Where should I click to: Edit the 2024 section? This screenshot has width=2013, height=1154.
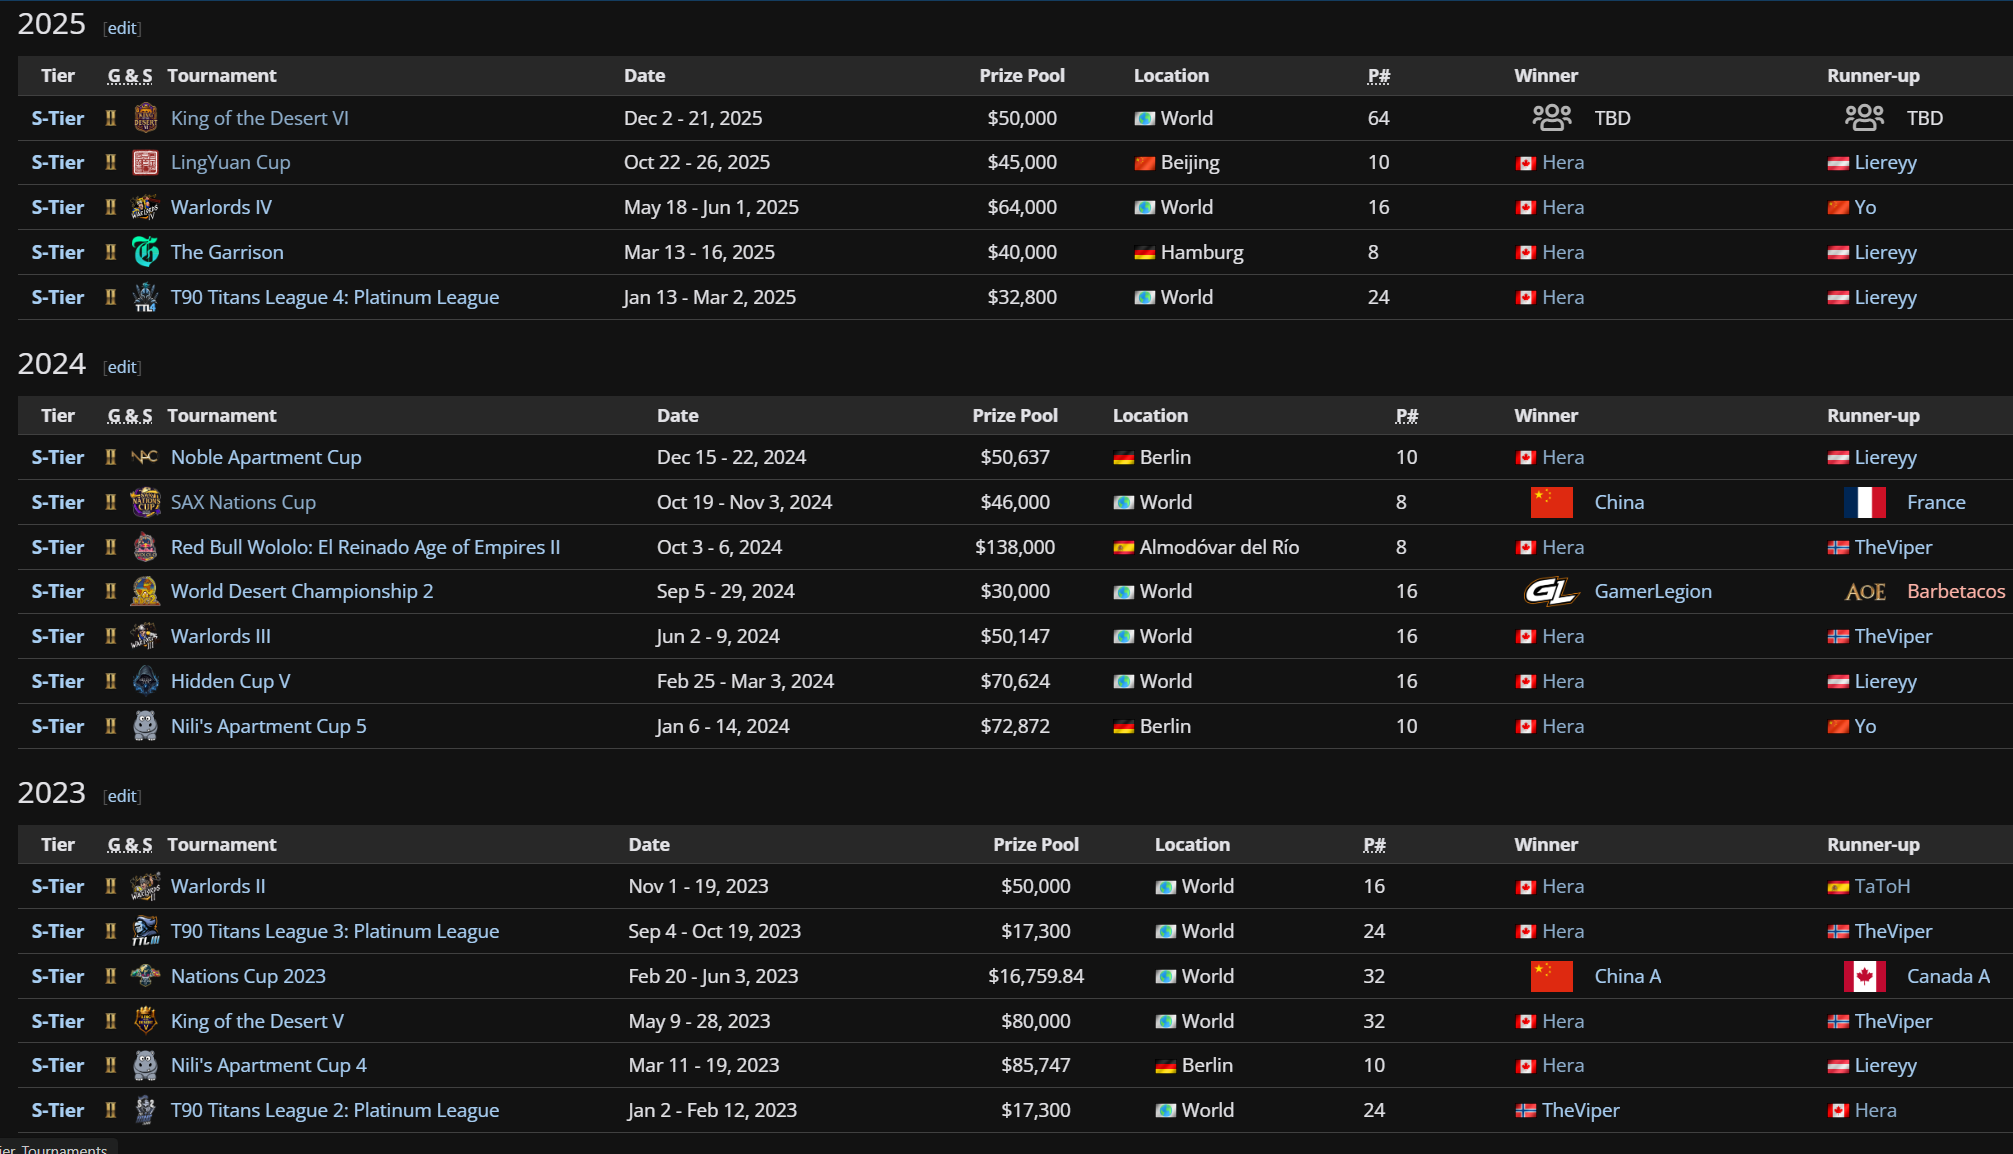tap(122, 367)
